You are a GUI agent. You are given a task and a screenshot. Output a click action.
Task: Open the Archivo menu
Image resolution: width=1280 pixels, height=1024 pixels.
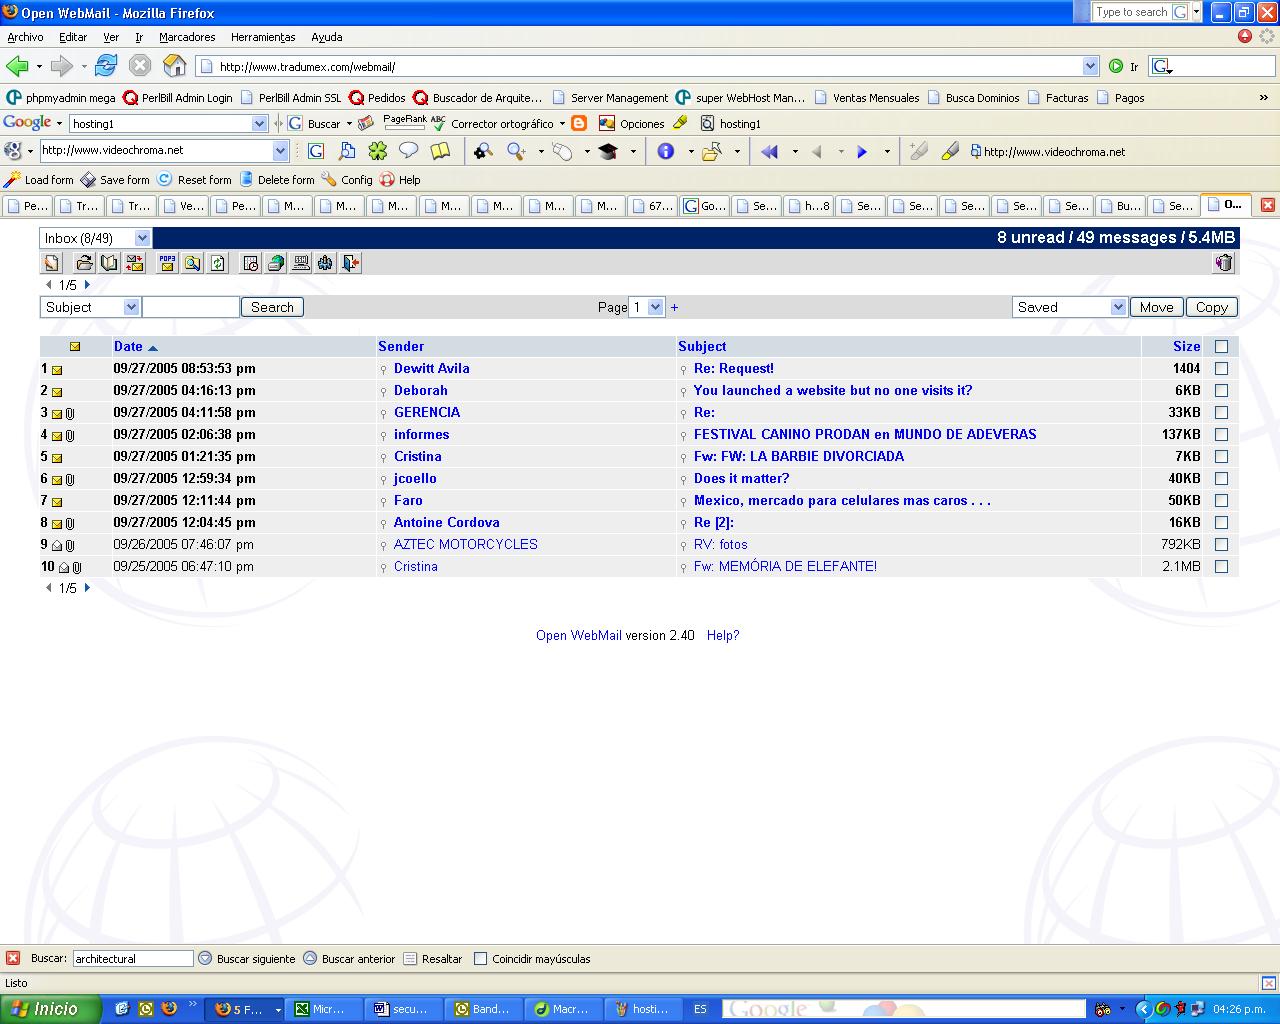[x=25, y=37]
